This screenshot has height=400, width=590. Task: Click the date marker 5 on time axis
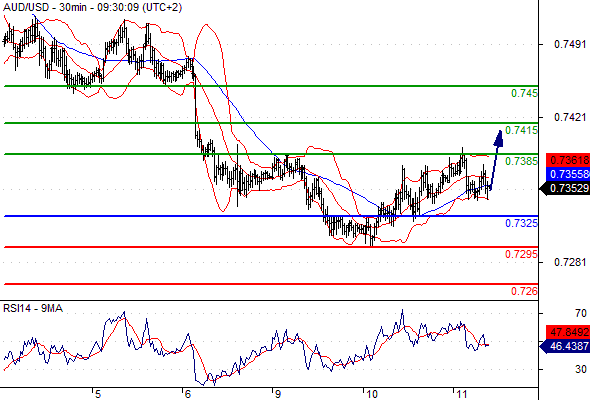click(97, 394)
